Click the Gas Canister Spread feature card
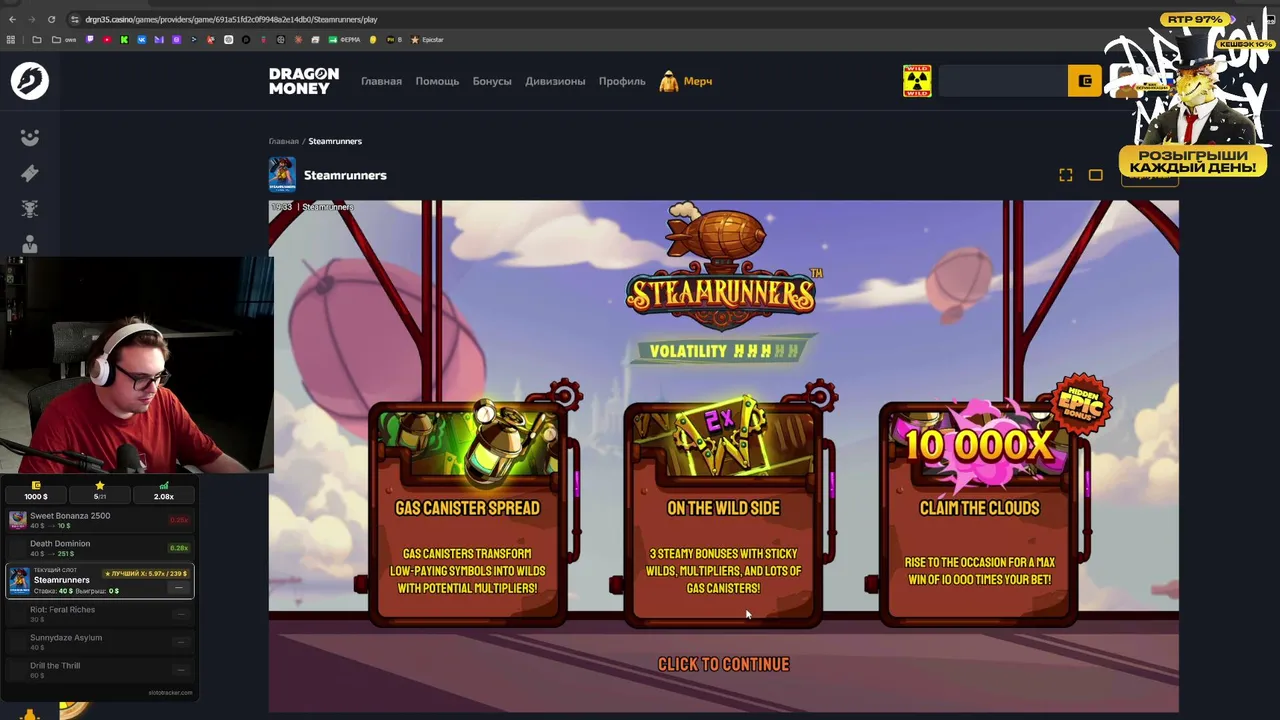Viewport: 1280px width, 720px height. point(468,513)
